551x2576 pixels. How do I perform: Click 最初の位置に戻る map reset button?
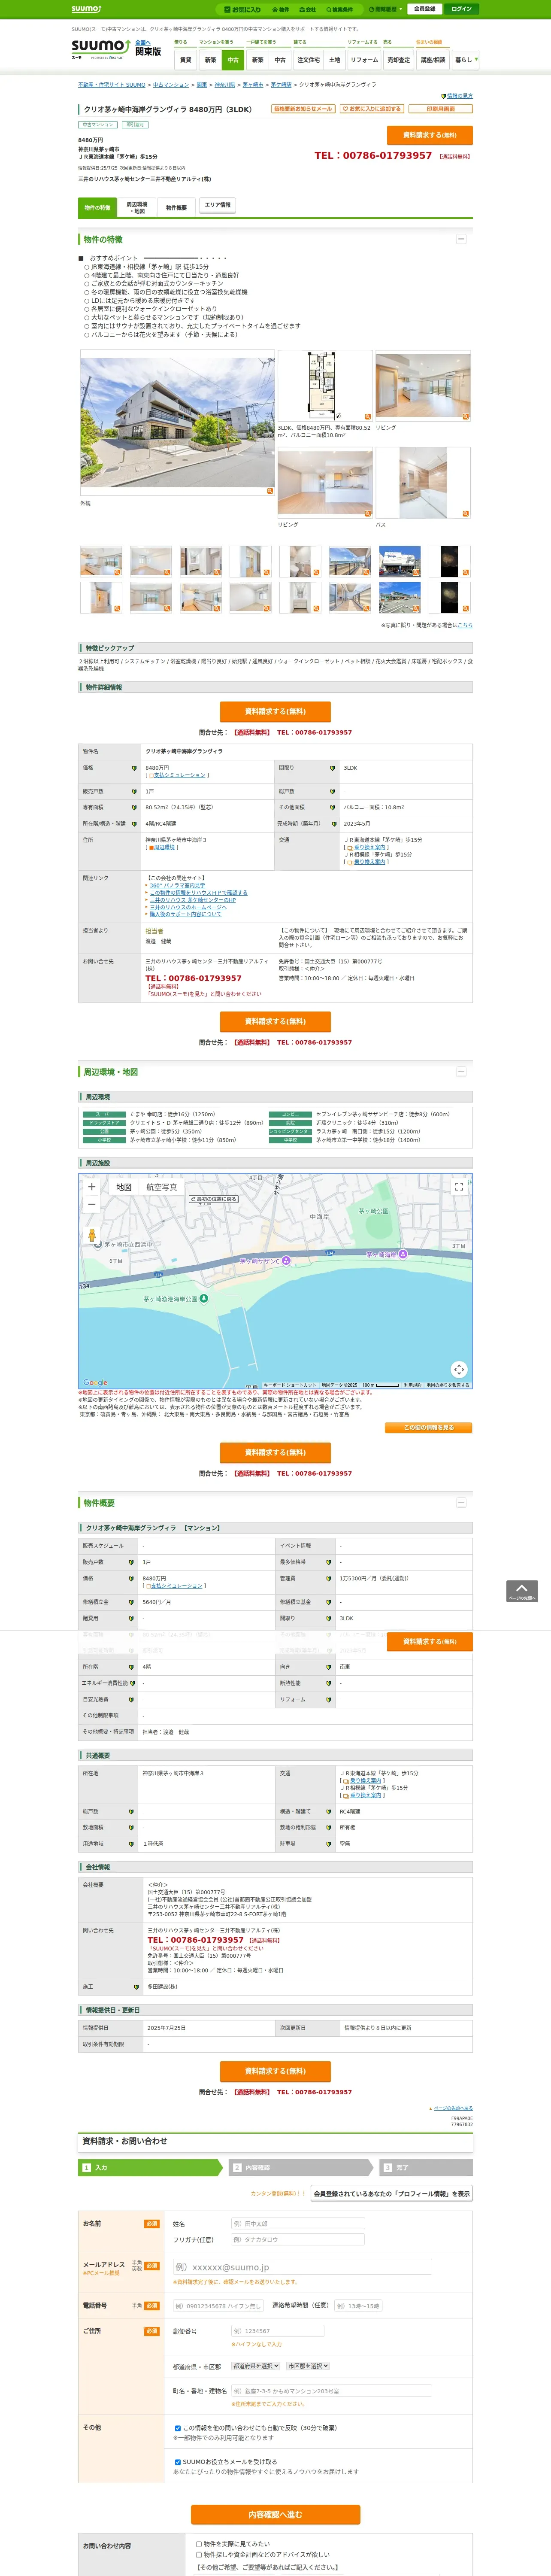pyautogui.click(x=214, y=1199)
